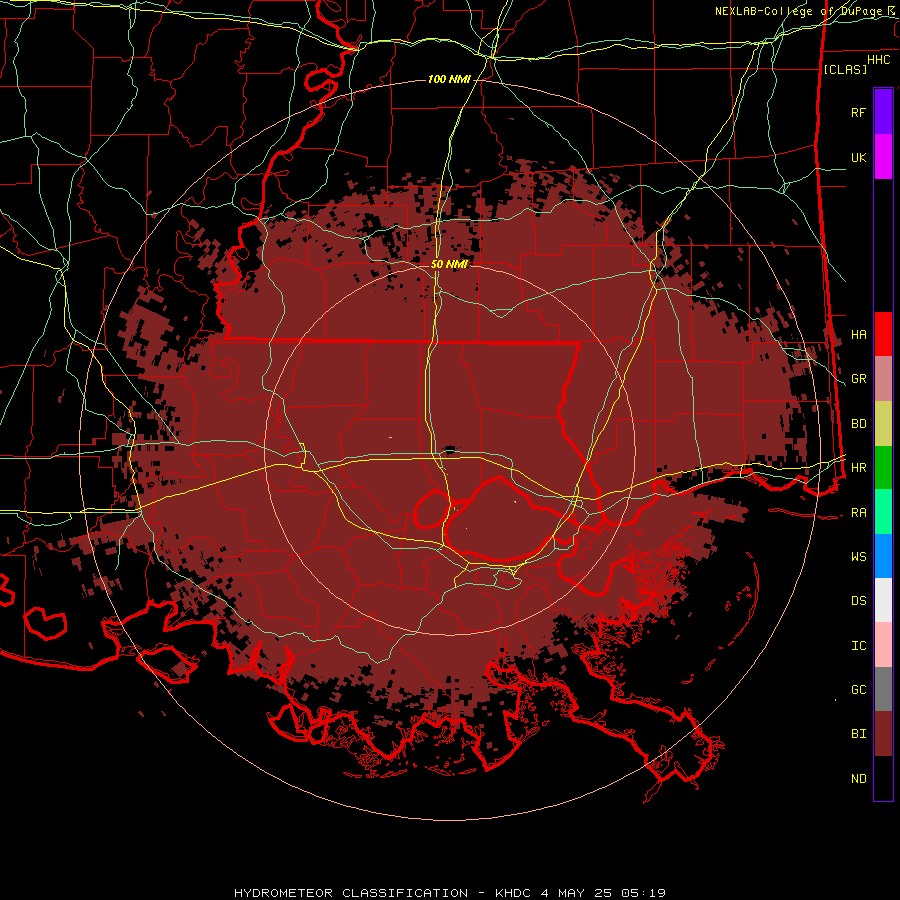900x900 pixels.
Task: Click the WS blue legend swatch
Action: [883, 556]
